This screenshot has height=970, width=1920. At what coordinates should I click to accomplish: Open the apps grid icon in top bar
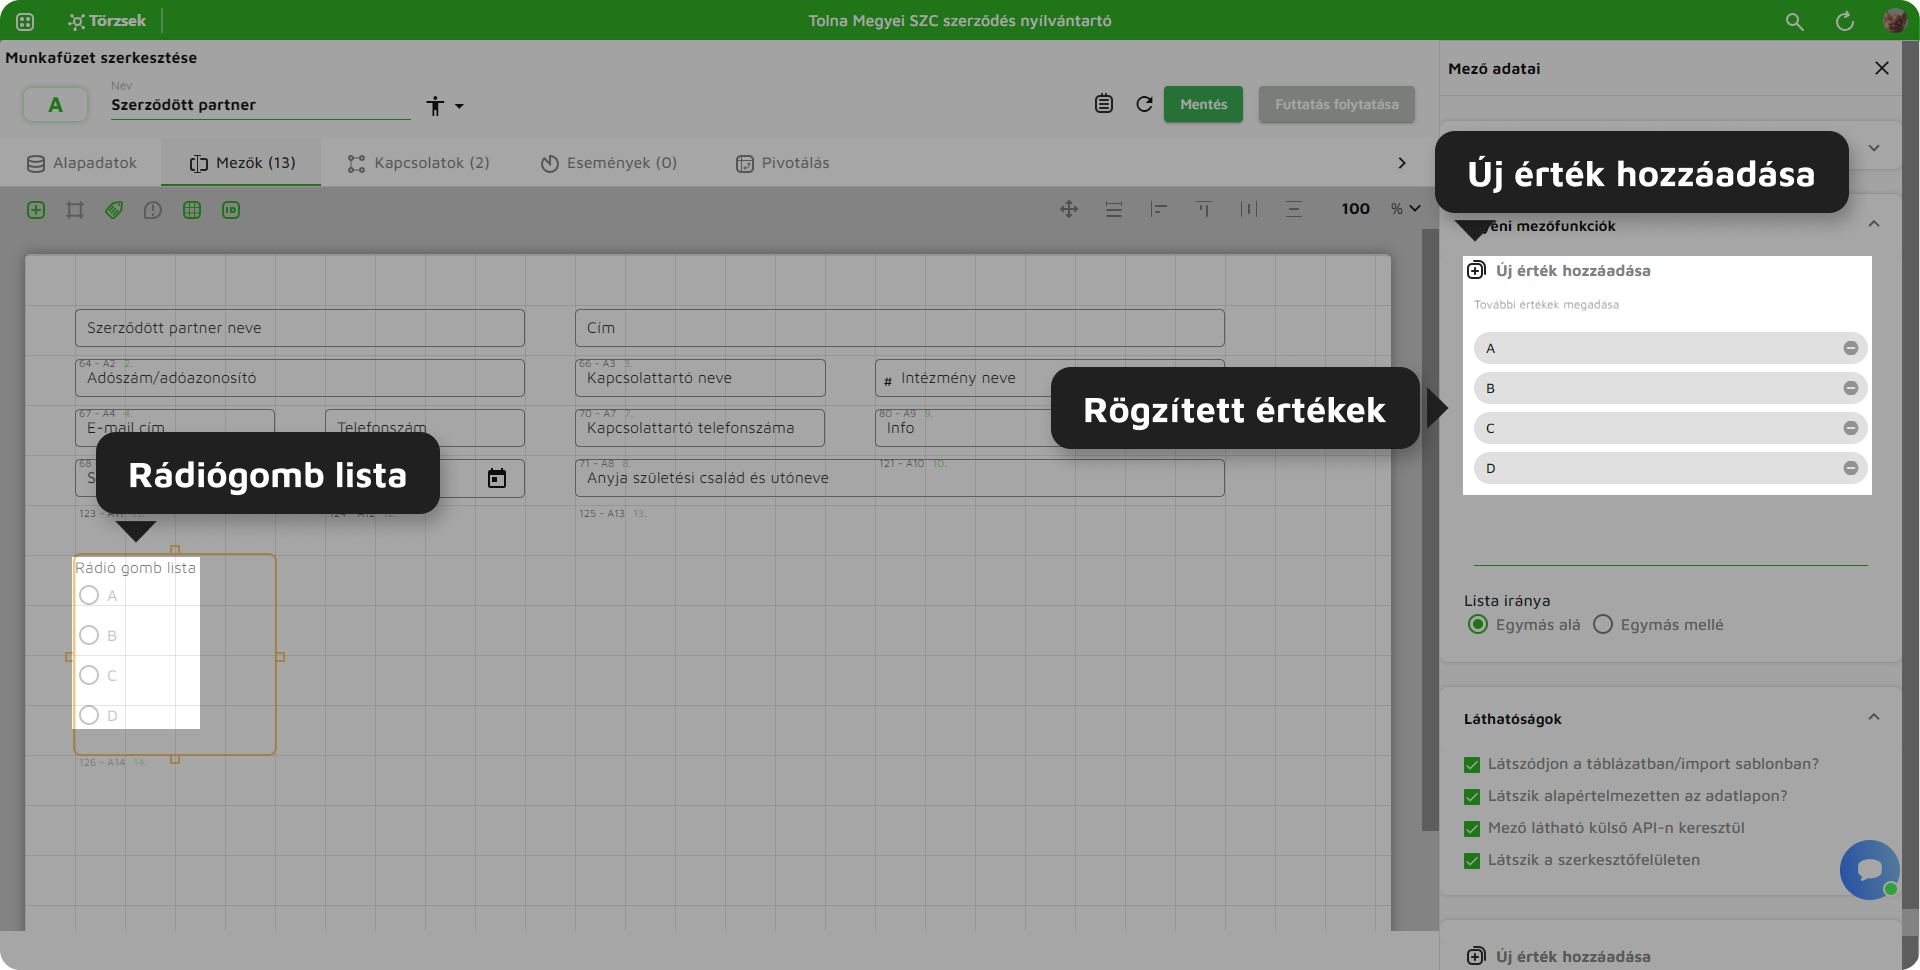[25, 21]
